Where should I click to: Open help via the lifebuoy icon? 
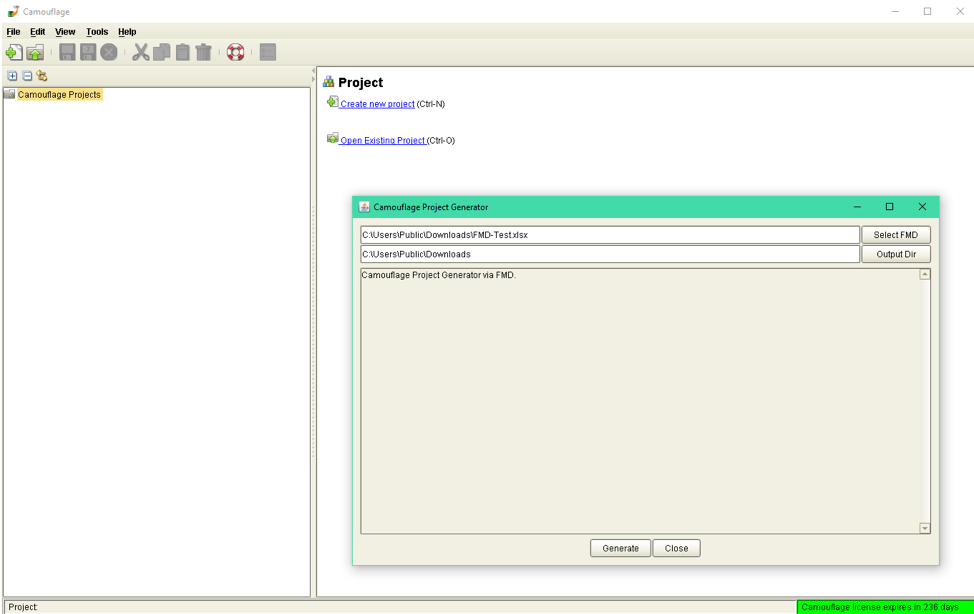[235, 52]
